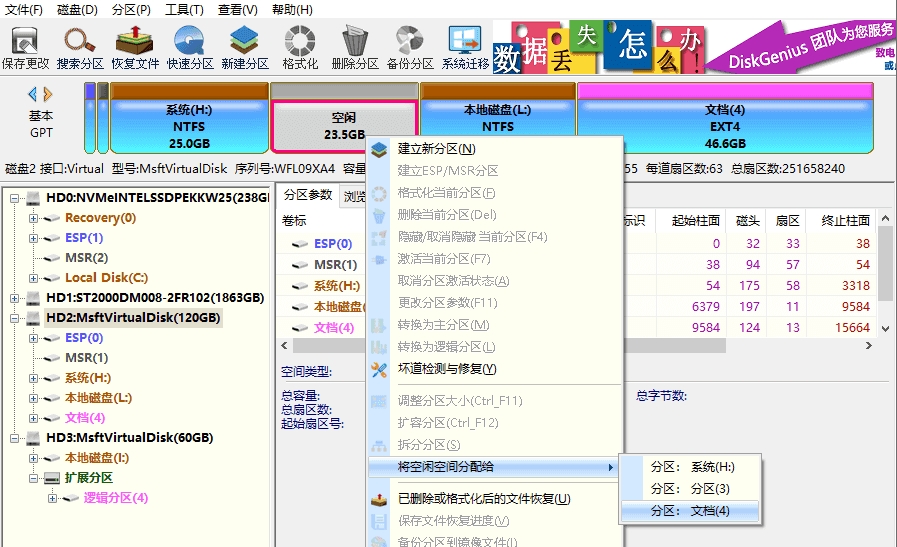Open the 备份分区 (Backup Partition) tool
The height and width of the screenshot is (547, 897).
click(x=409, y=46)
